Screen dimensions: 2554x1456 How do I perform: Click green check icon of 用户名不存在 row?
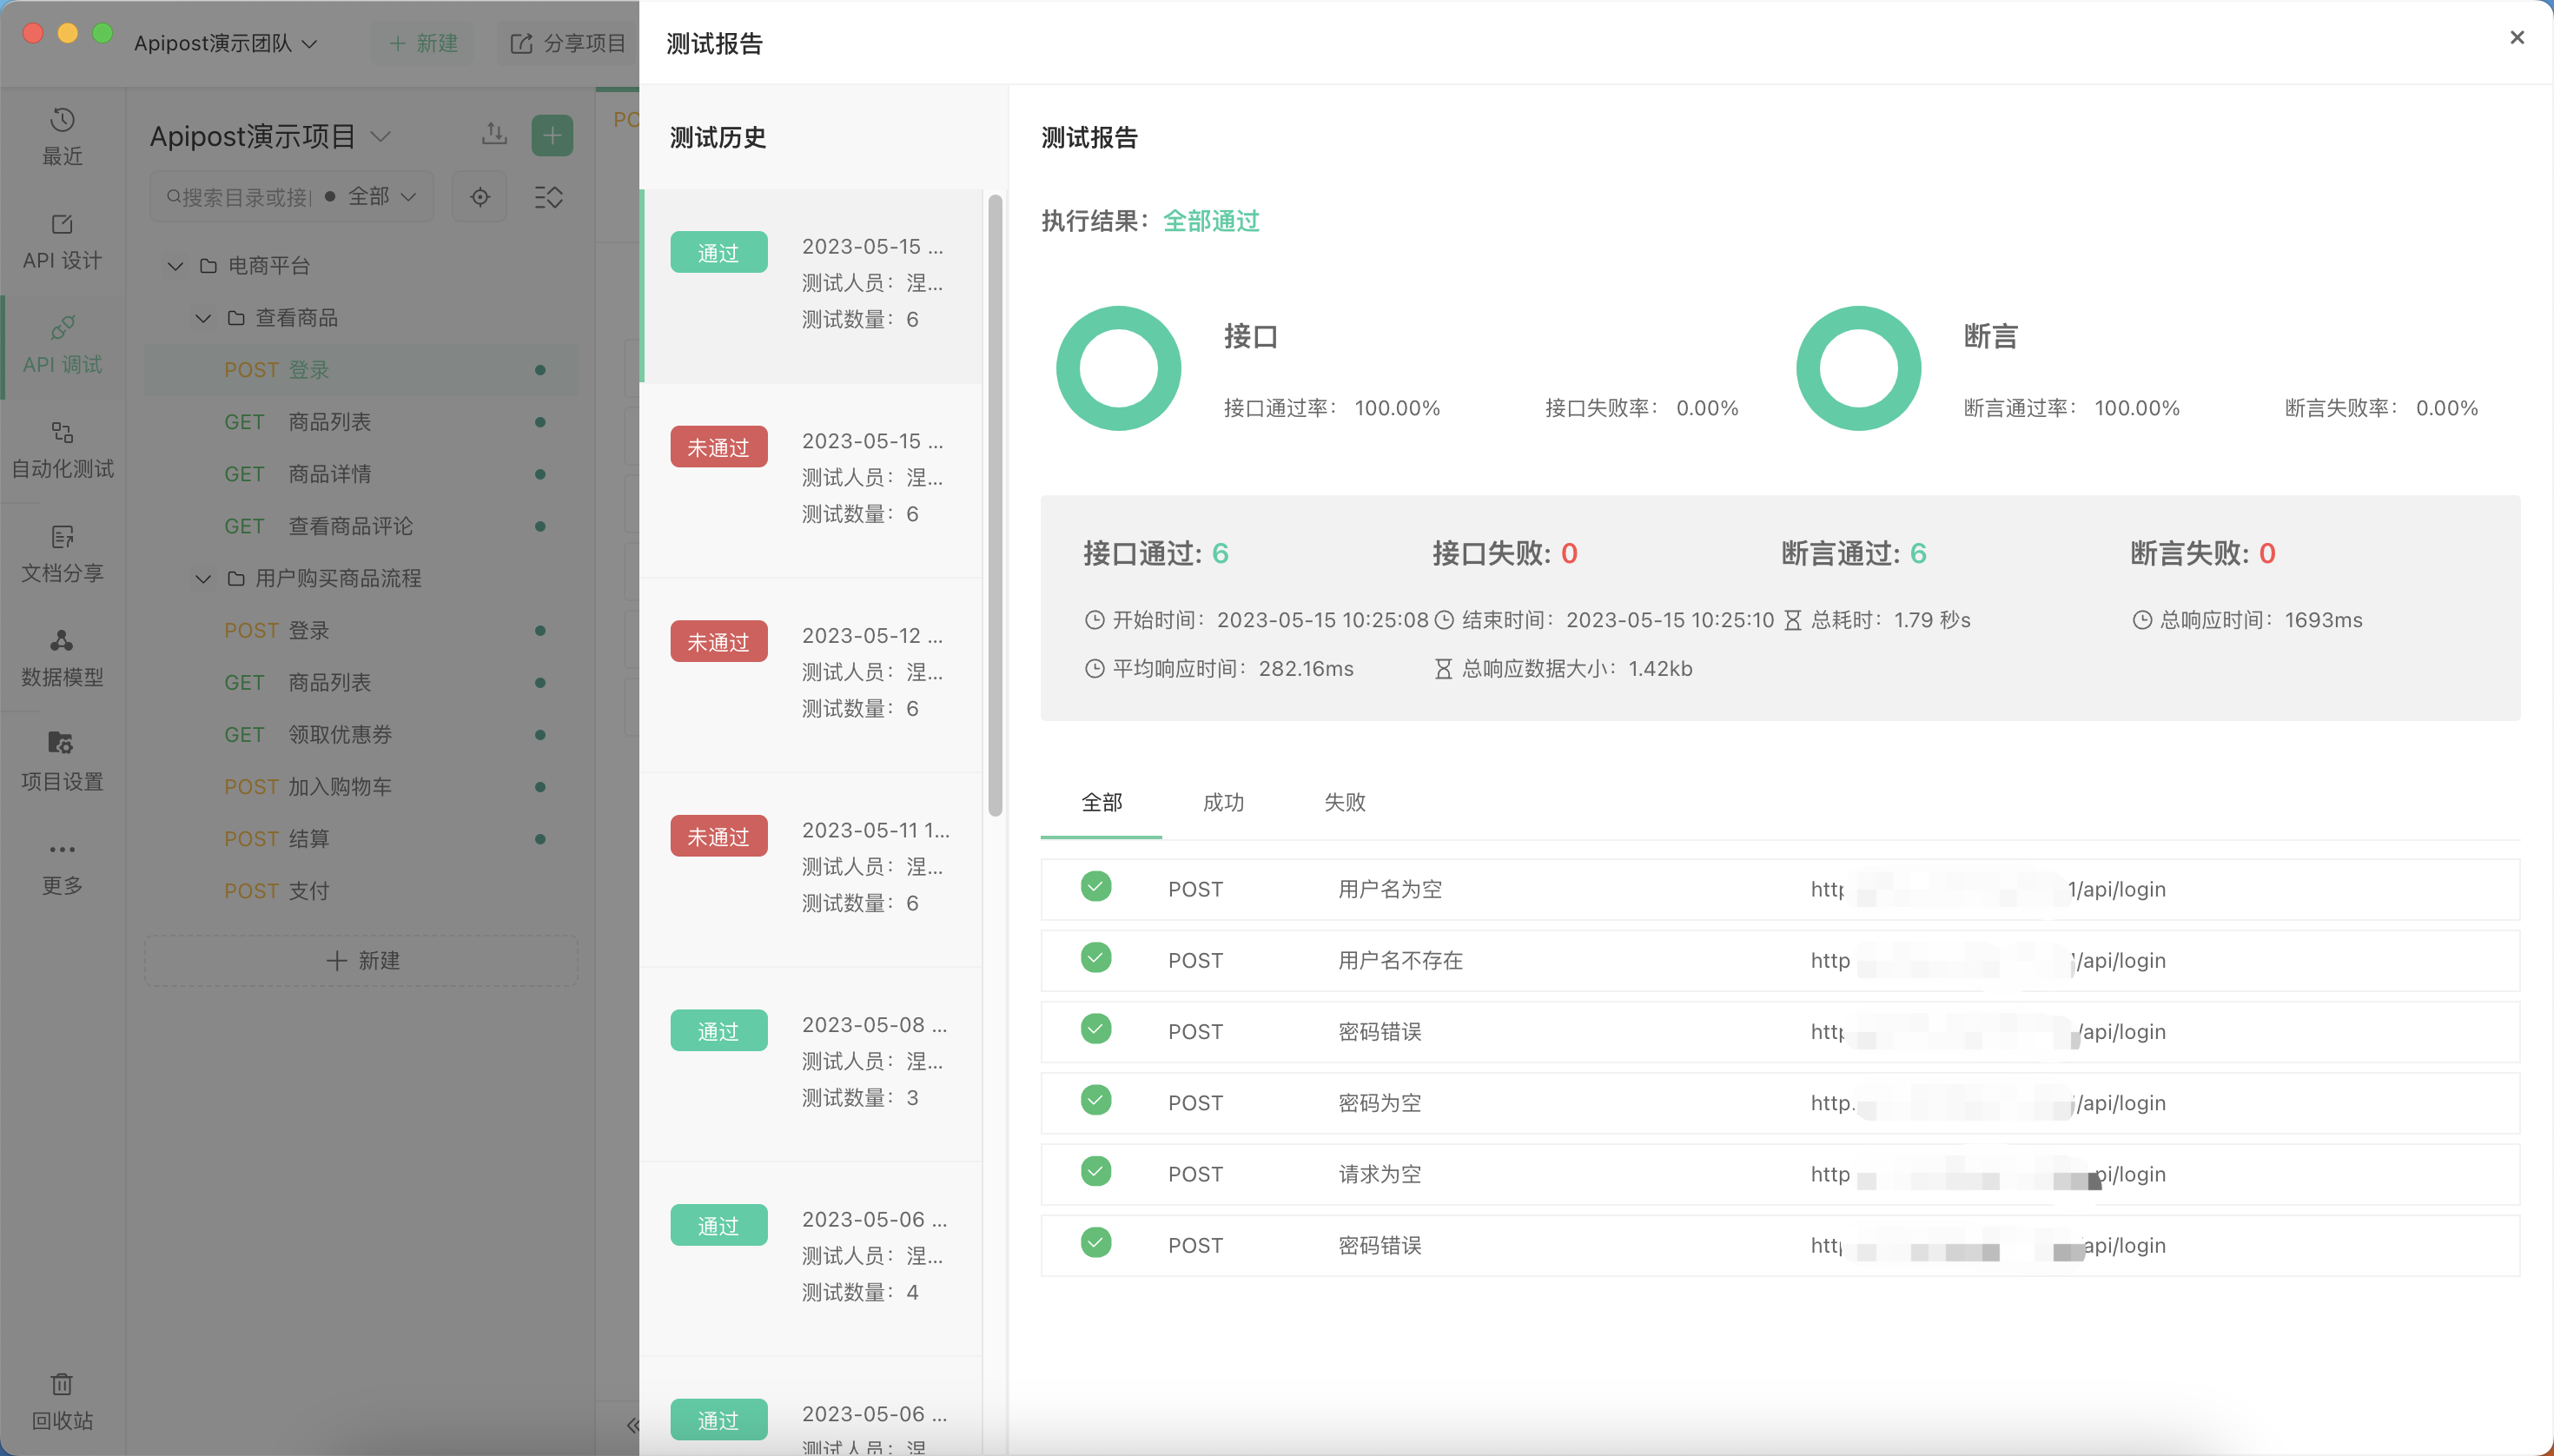pyautogui.click(x=1096, y=957)
